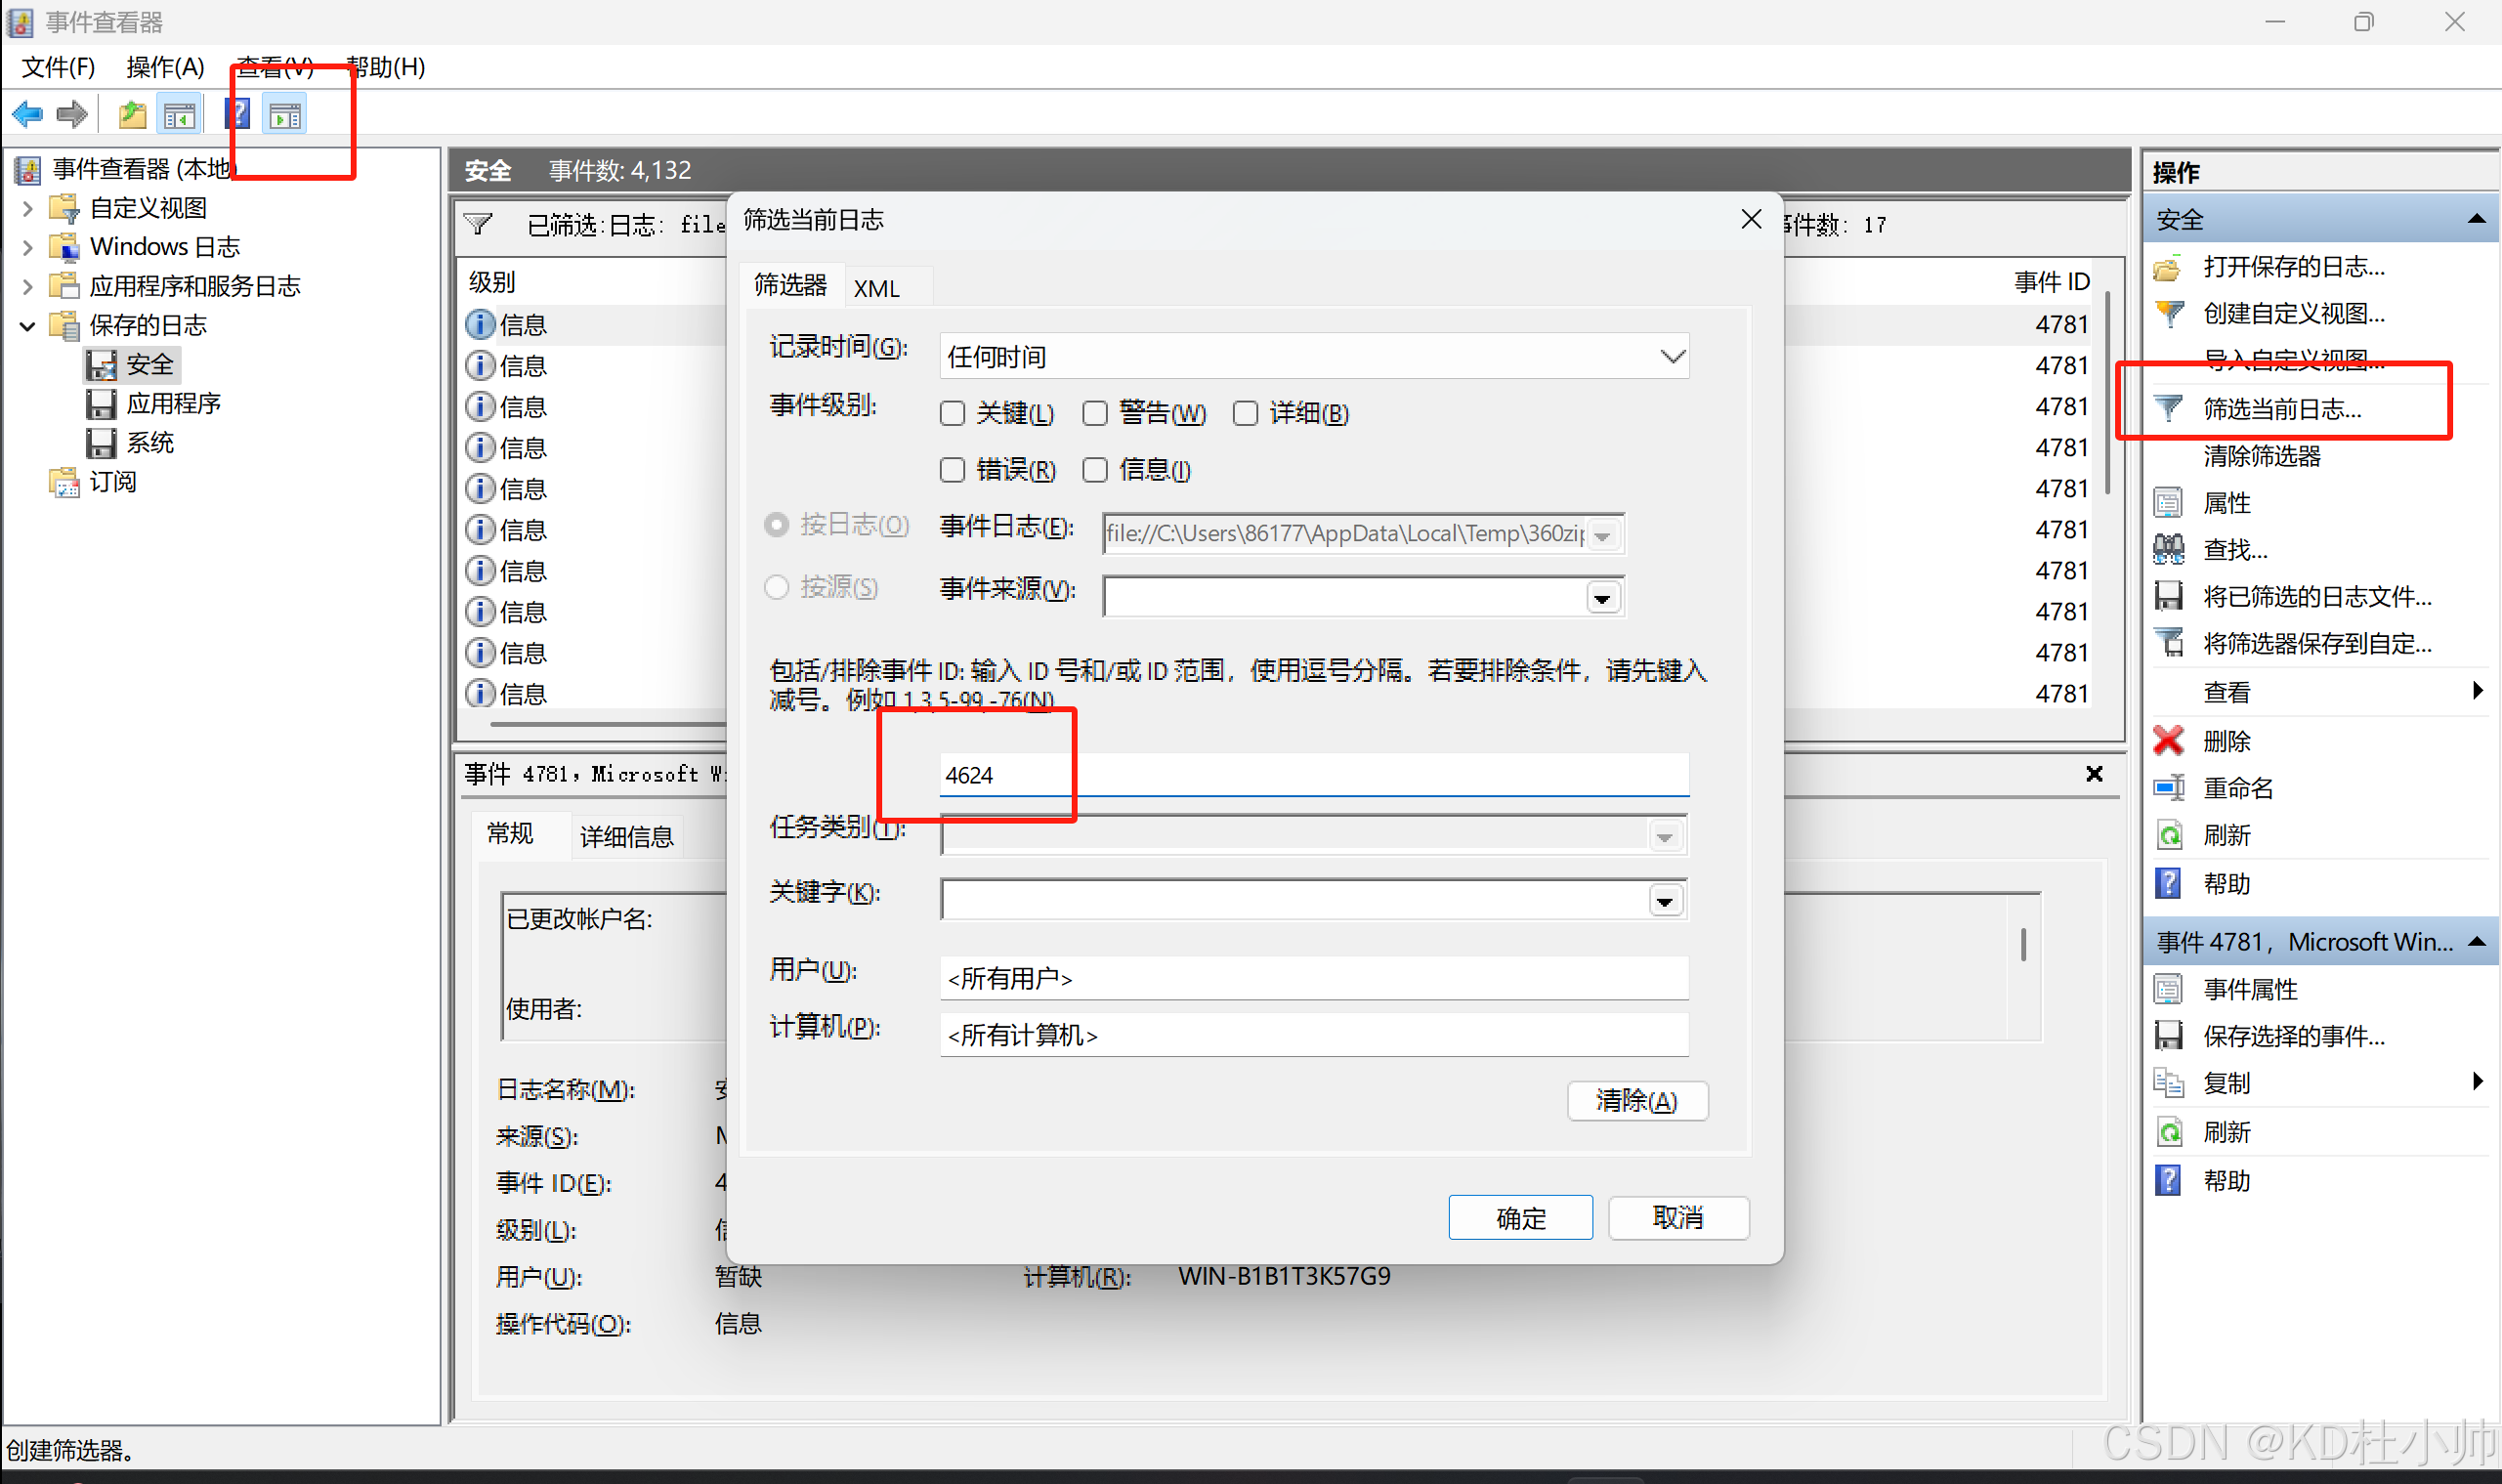Open the 操作(A) menu

pos(165,67)
